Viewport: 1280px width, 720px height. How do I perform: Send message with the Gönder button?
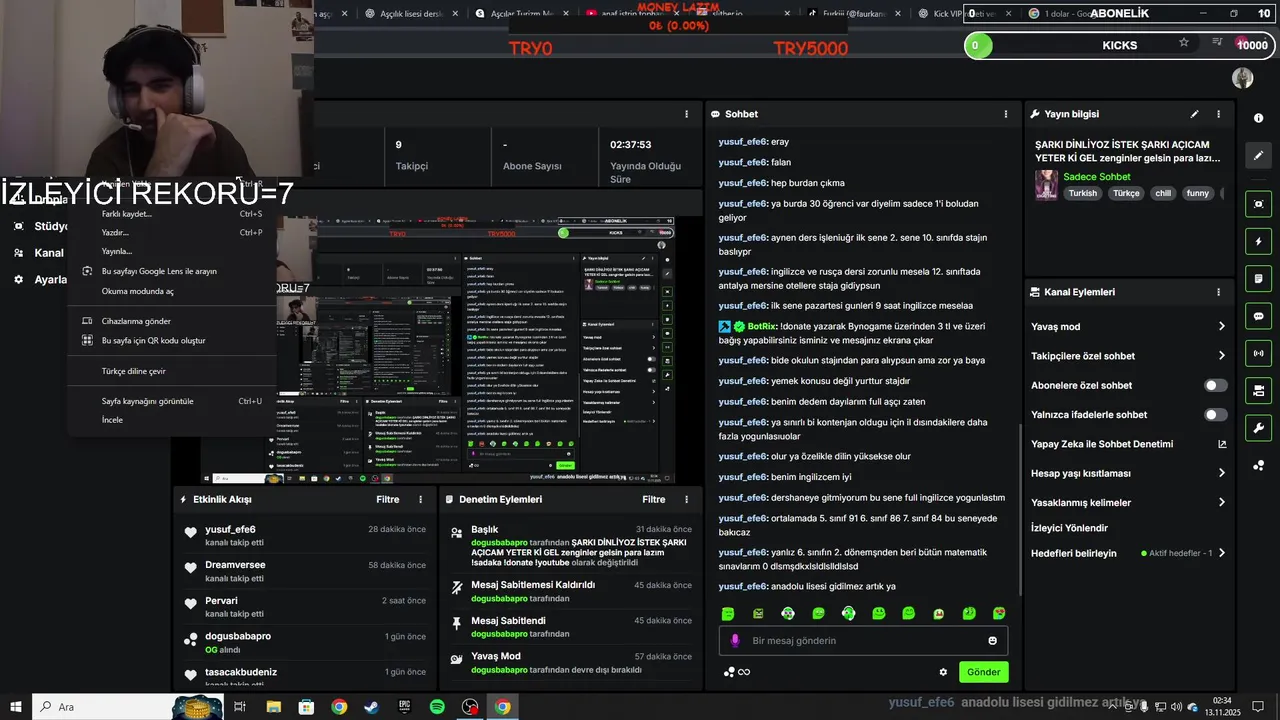[x=983, y=672]
